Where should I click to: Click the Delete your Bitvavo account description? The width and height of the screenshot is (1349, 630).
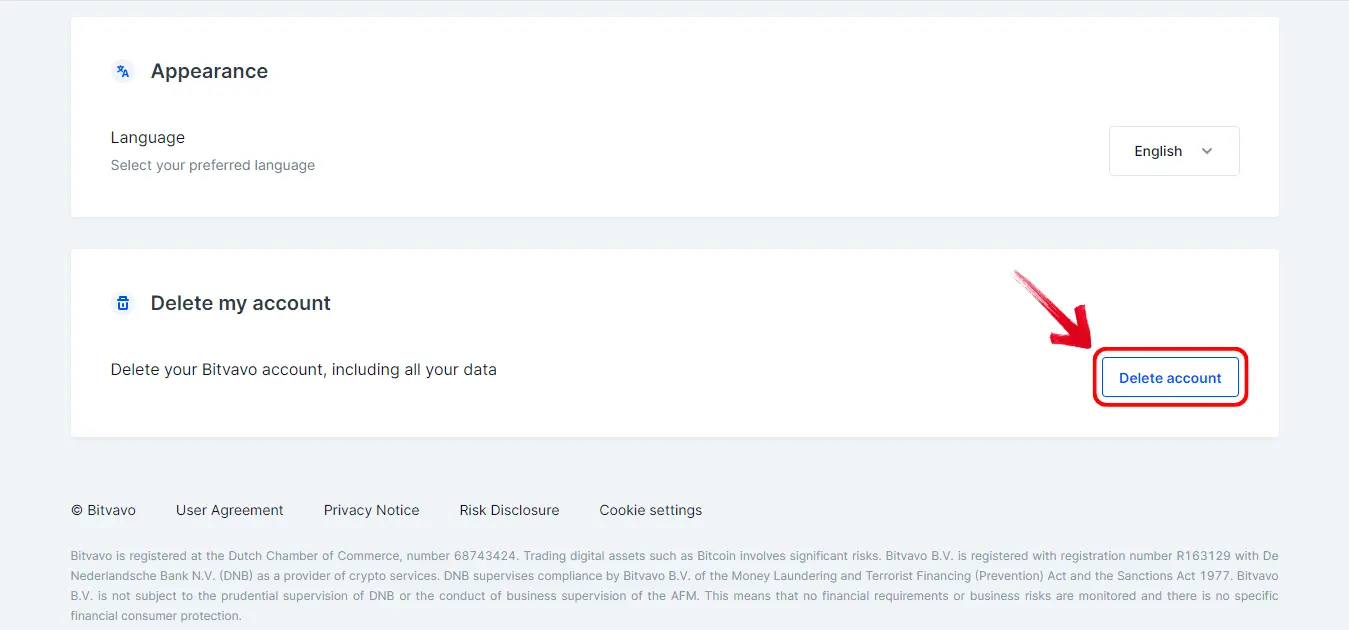[x=304, y=370]
